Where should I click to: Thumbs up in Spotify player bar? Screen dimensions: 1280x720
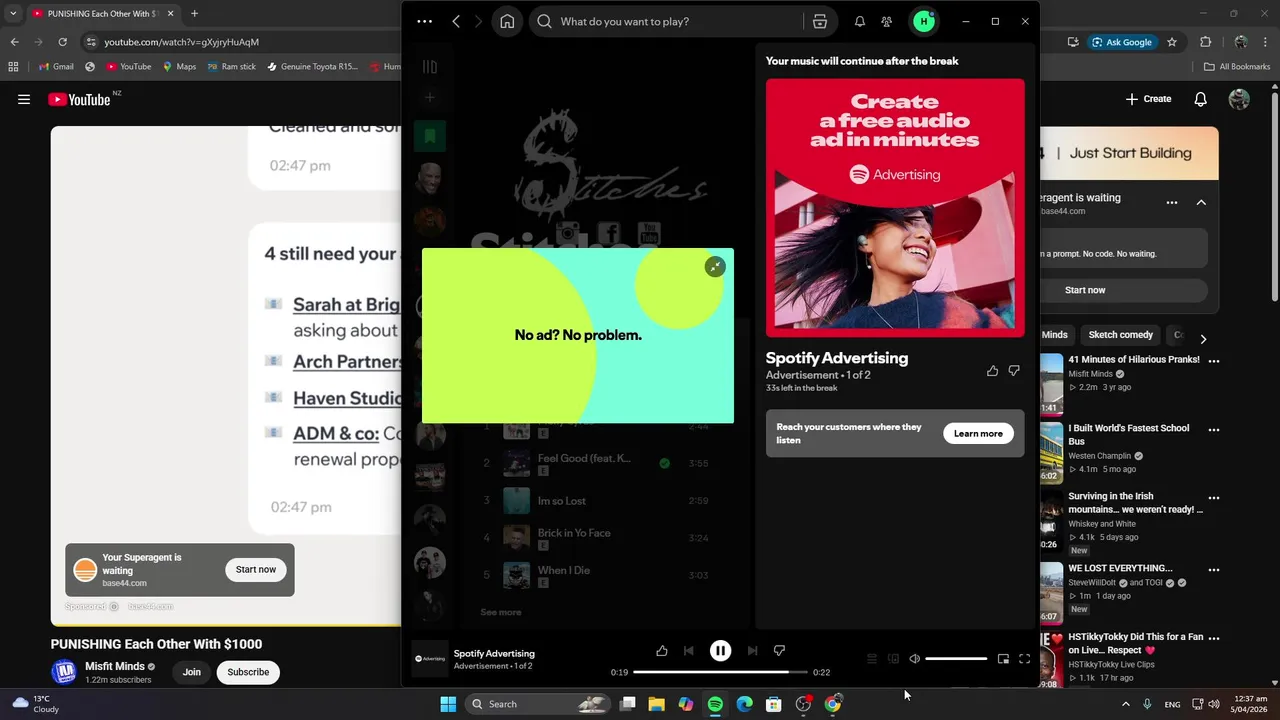pyautogui.click(x=662, y=650)
